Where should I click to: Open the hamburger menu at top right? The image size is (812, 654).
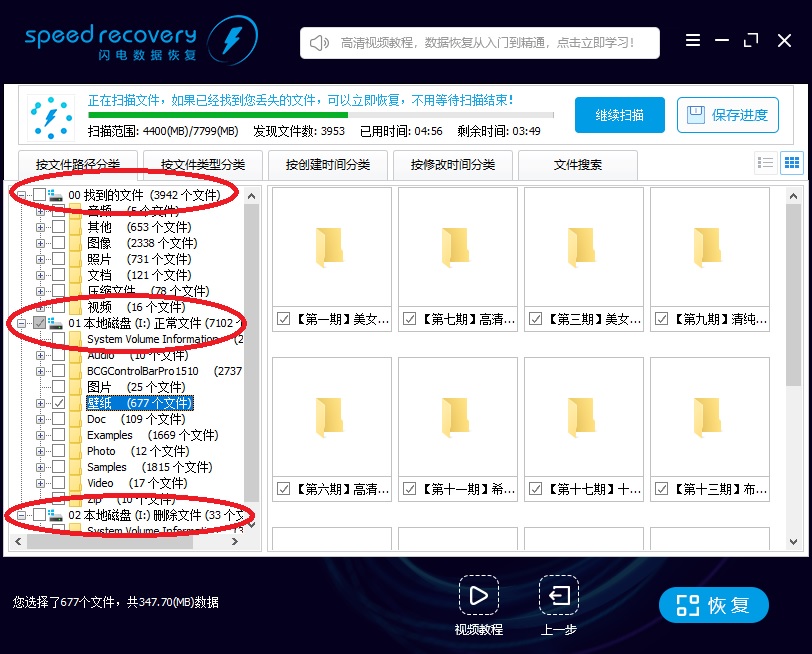[693, 40]
